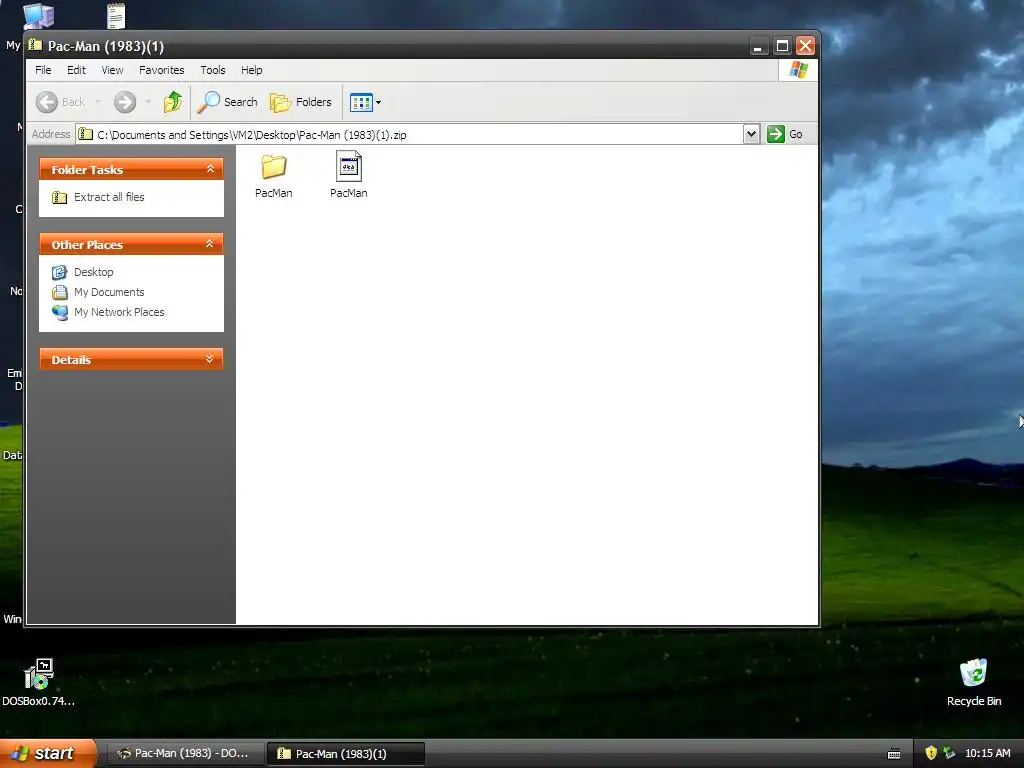The height and width of the screenshot is (768, 1024).
Task: Open the Help menu
Action: [x=251, y=70]
